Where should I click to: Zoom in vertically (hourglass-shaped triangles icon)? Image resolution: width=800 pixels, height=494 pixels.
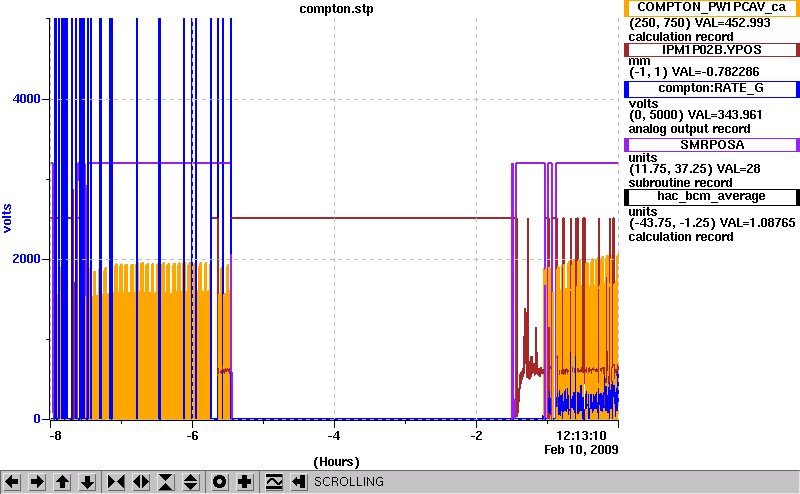(x=166, y=482)
